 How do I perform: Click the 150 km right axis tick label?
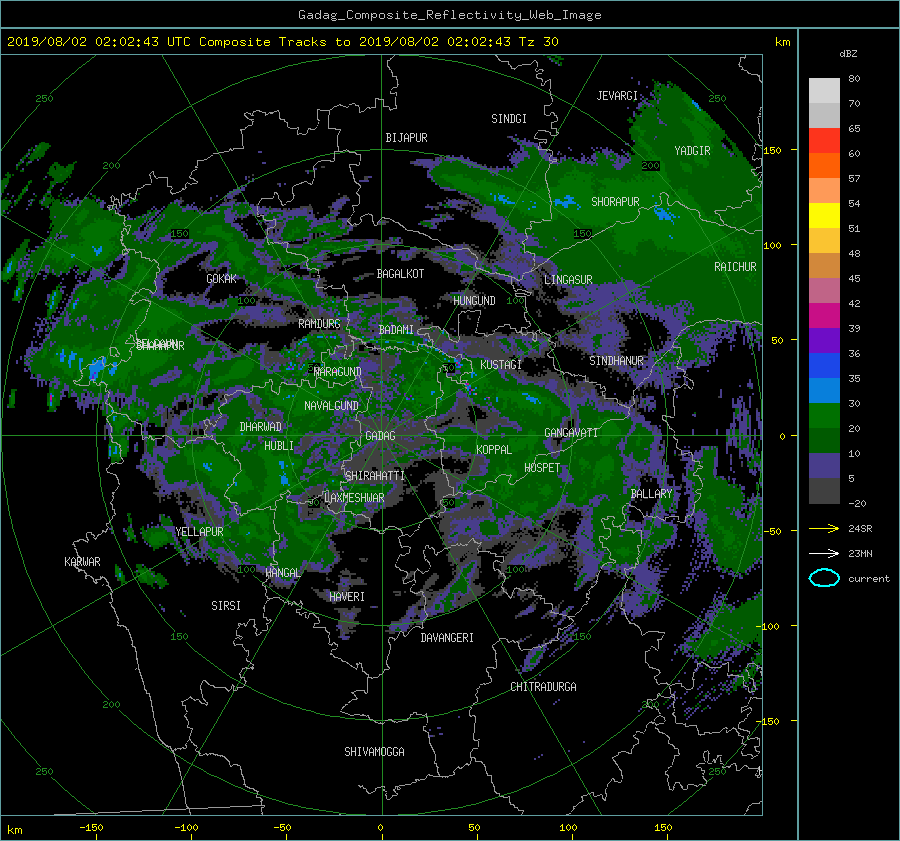(x=772, y=150)
